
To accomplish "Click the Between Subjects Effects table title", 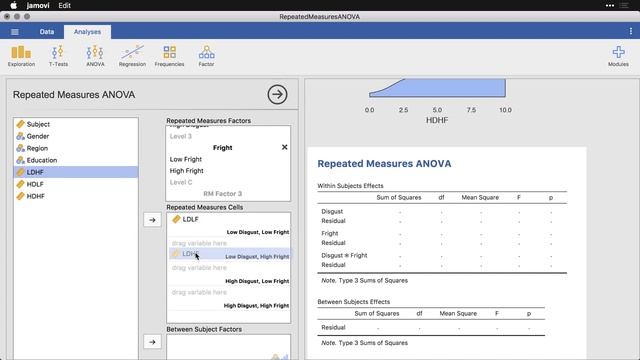I will click(x=353, y=302).
